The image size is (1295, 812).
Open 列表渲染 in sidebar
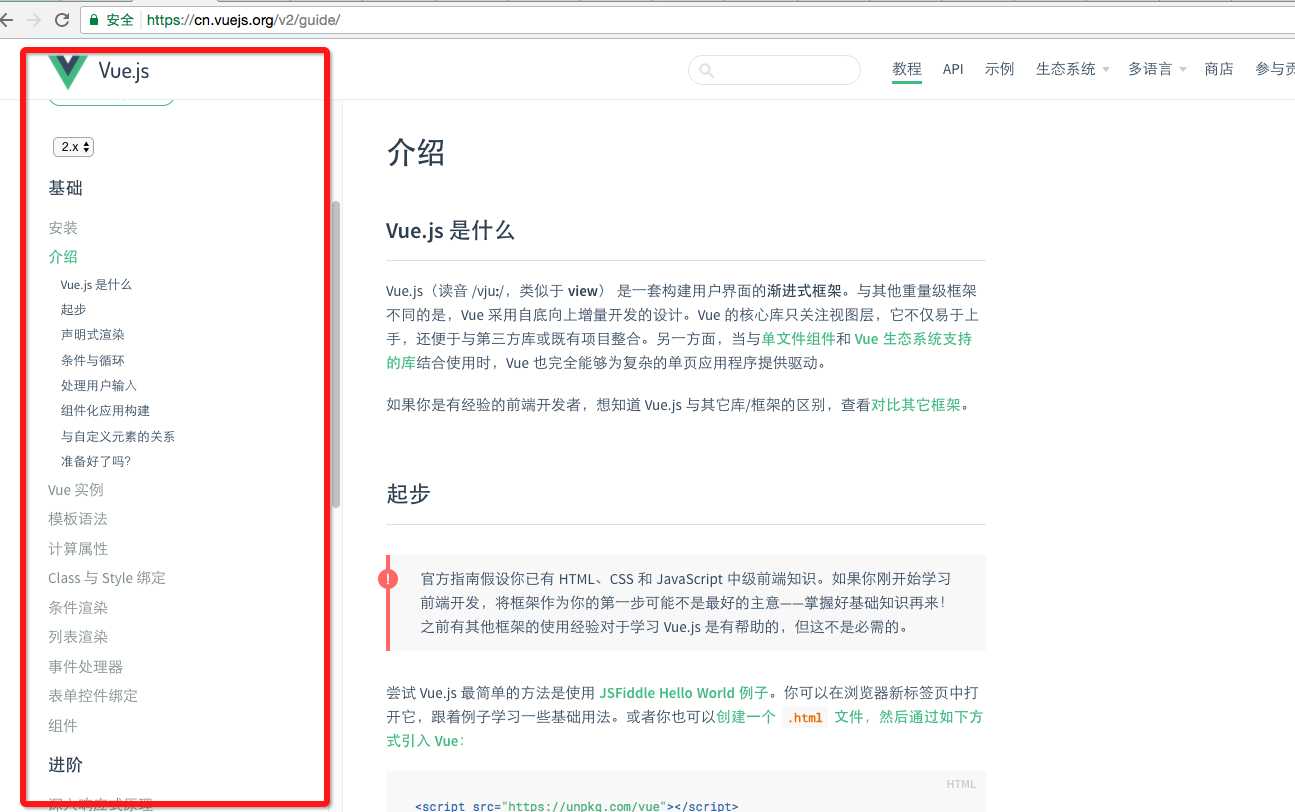[78, 637]
